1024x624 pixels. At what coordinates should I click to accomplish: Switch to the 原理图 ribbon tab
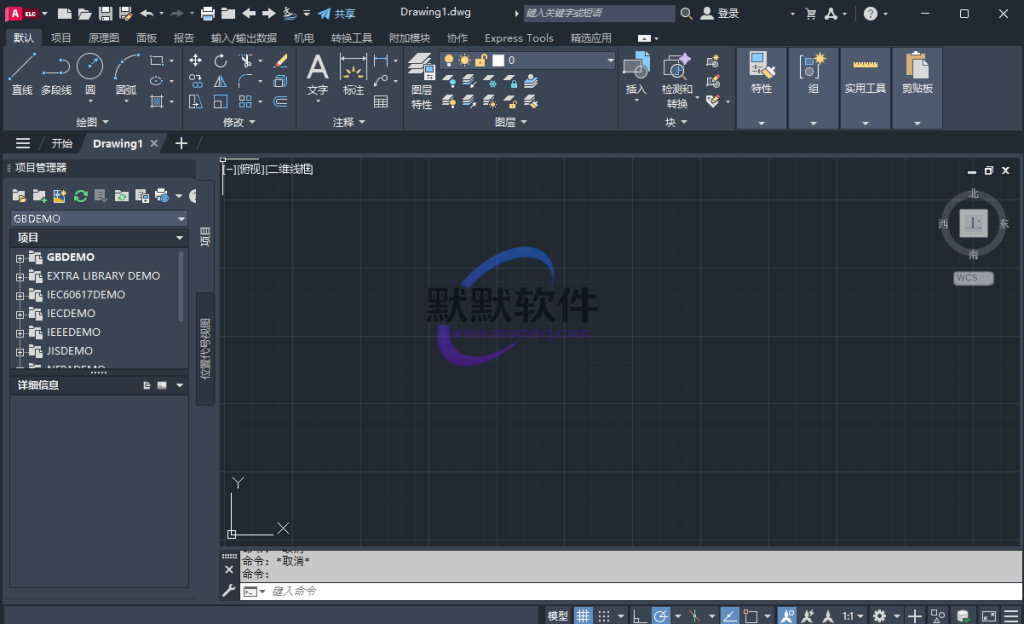pyautogui.click(x=104, y=38)
